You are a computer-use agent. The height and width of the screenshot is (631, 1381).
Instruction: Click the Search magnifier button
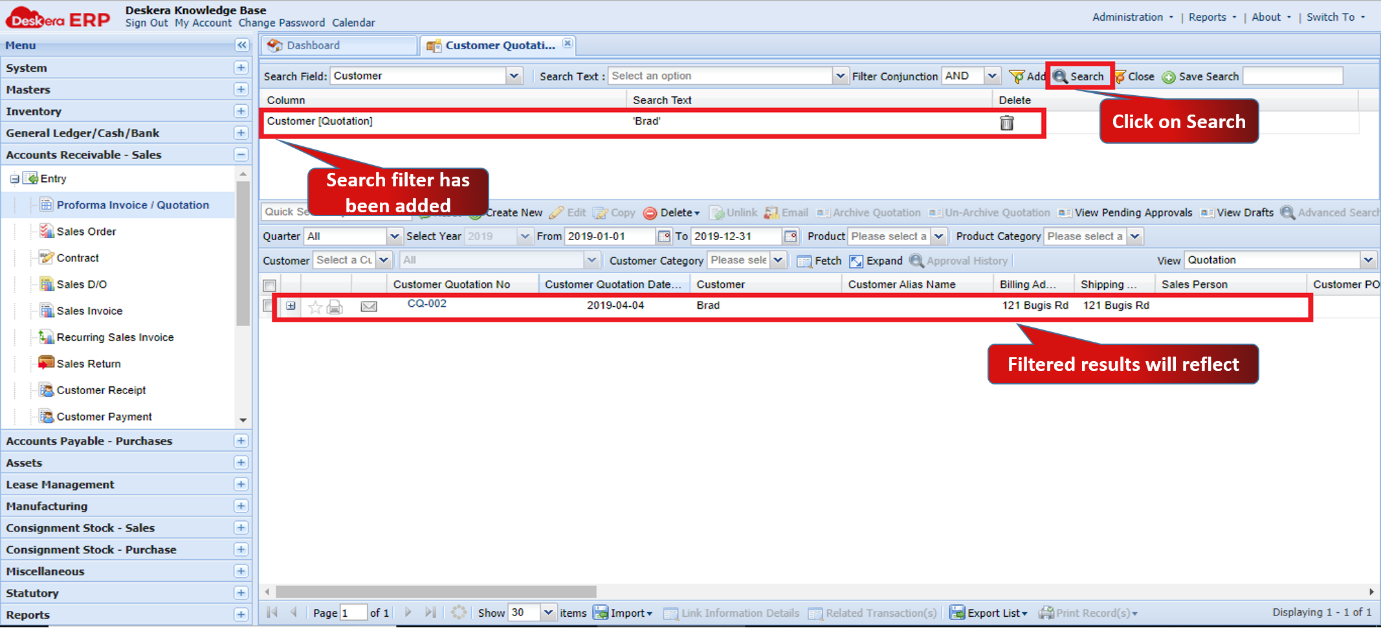tap(1079, 76)
